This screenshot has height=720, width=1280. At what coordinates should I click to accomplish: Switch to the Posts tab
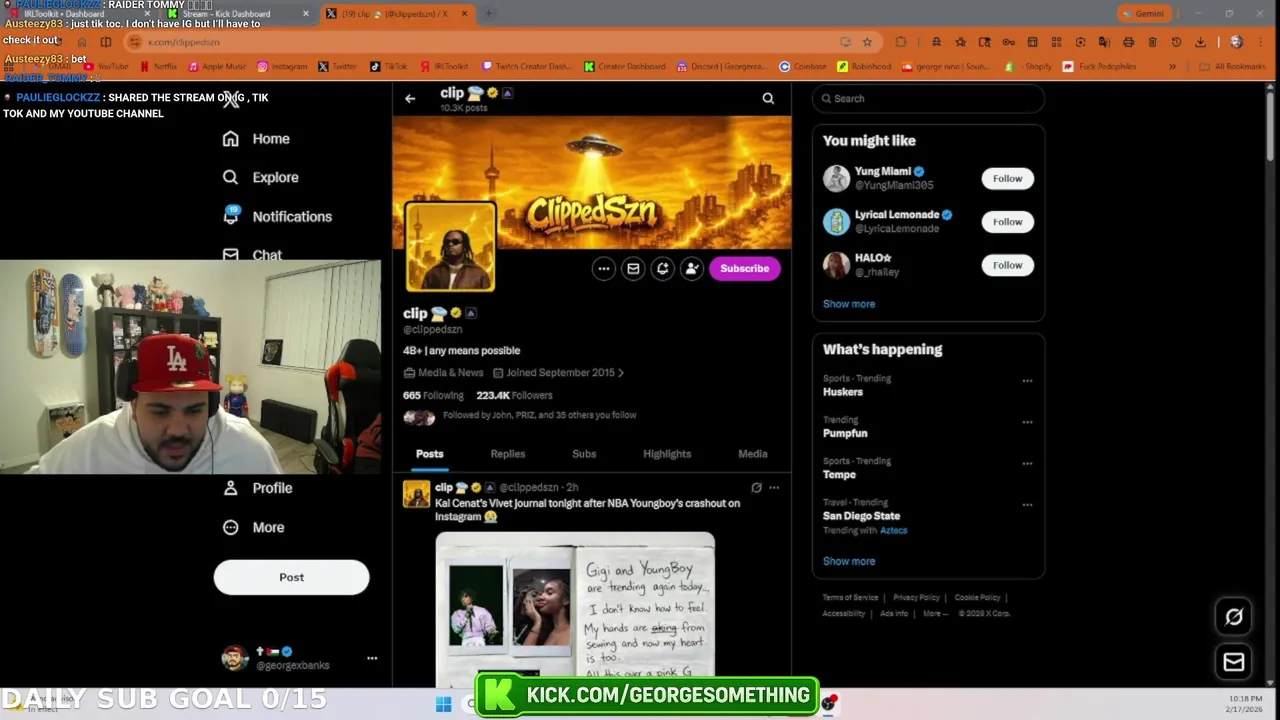point(430,454)
